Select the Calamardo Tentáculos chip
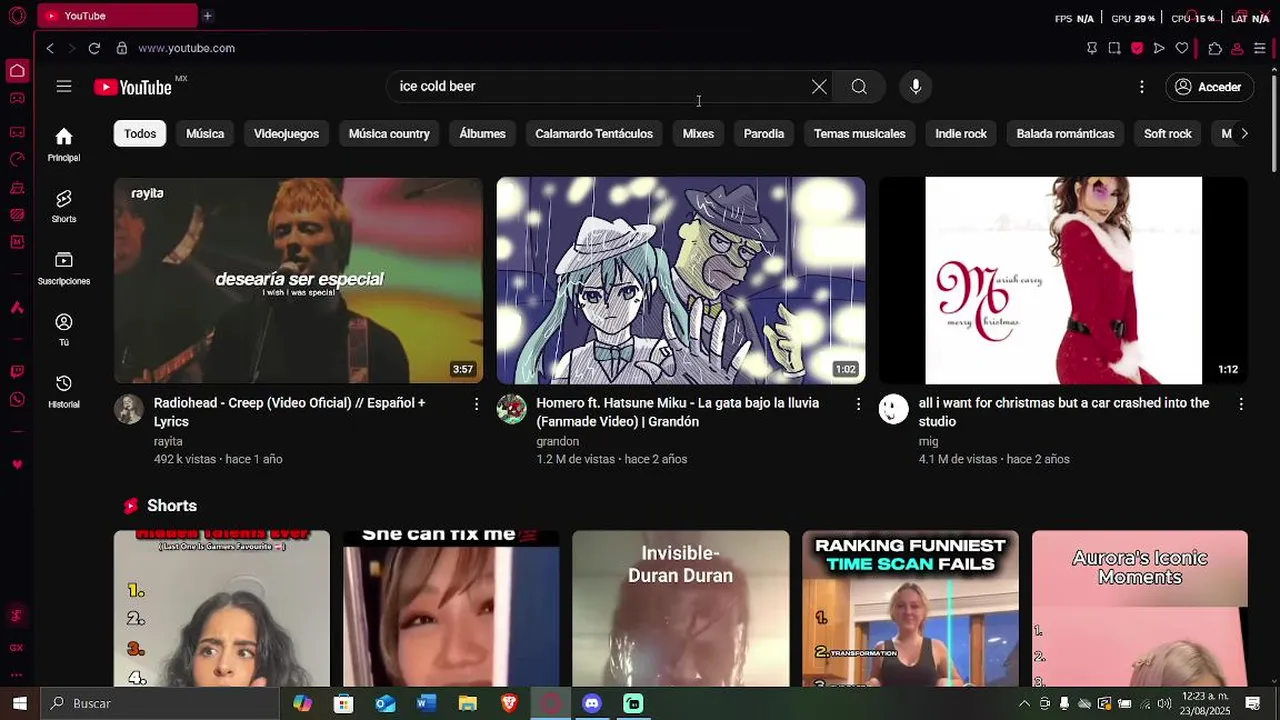This screenshot has width=1280, height=720. [594, 134]
